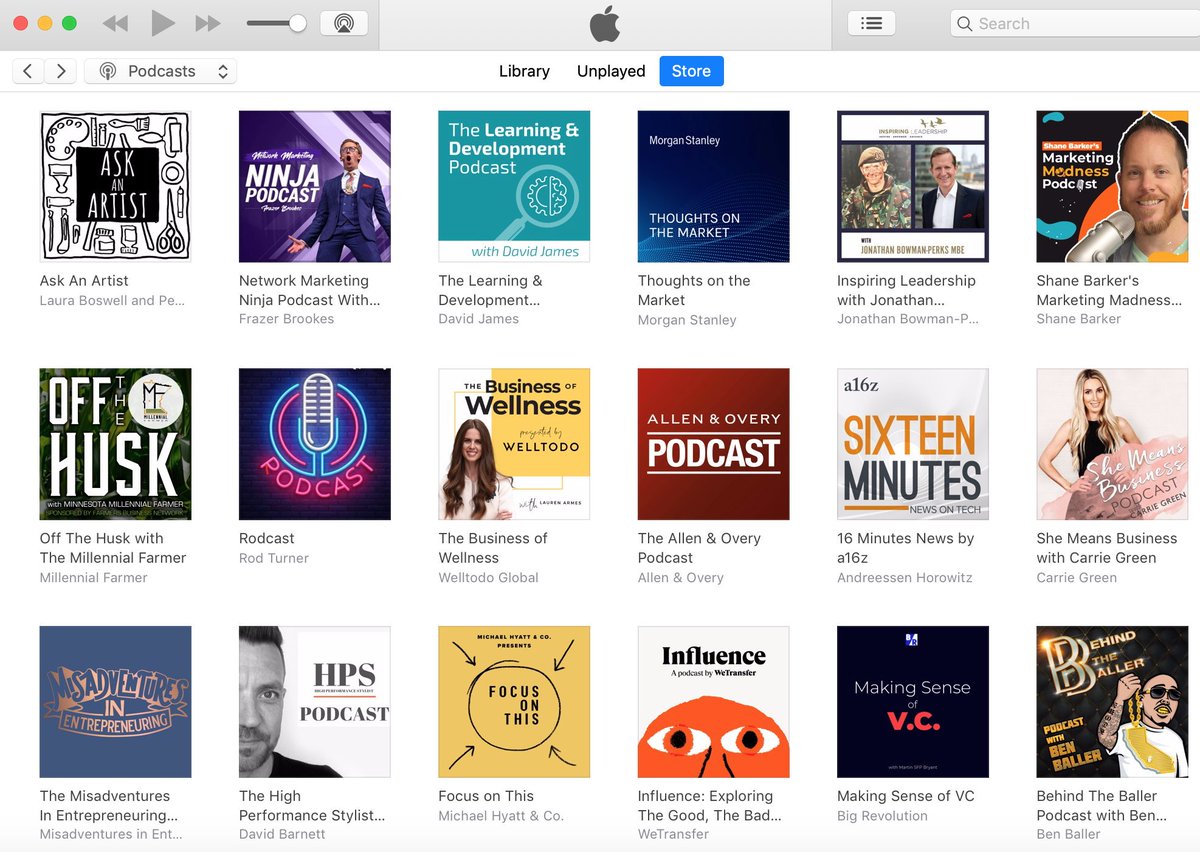Open Rodcast neon microphone artwork
Screen dimensions: 1200x852
coord(315,444)
